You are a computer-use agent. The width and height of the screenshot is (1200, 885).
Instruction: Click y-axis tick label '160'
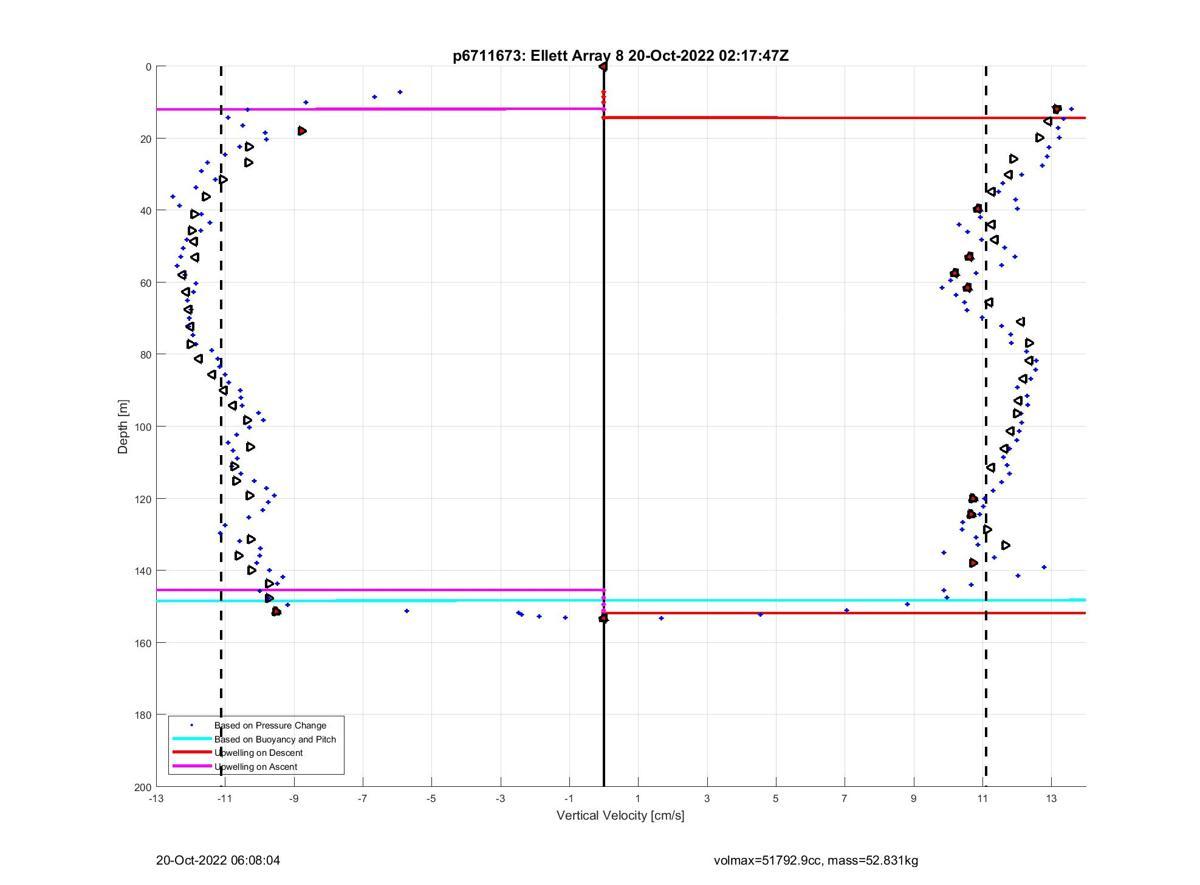(142, 643)
